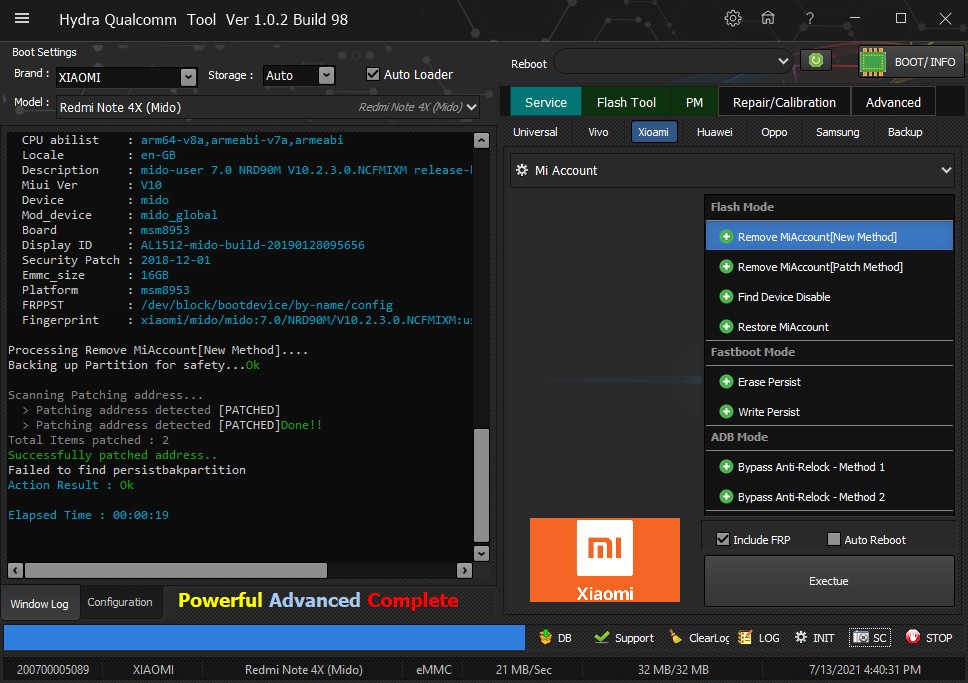Toggle the Include FRP checkbox
This screenshot has width=968, height=683.
click(x=723, y=539)
